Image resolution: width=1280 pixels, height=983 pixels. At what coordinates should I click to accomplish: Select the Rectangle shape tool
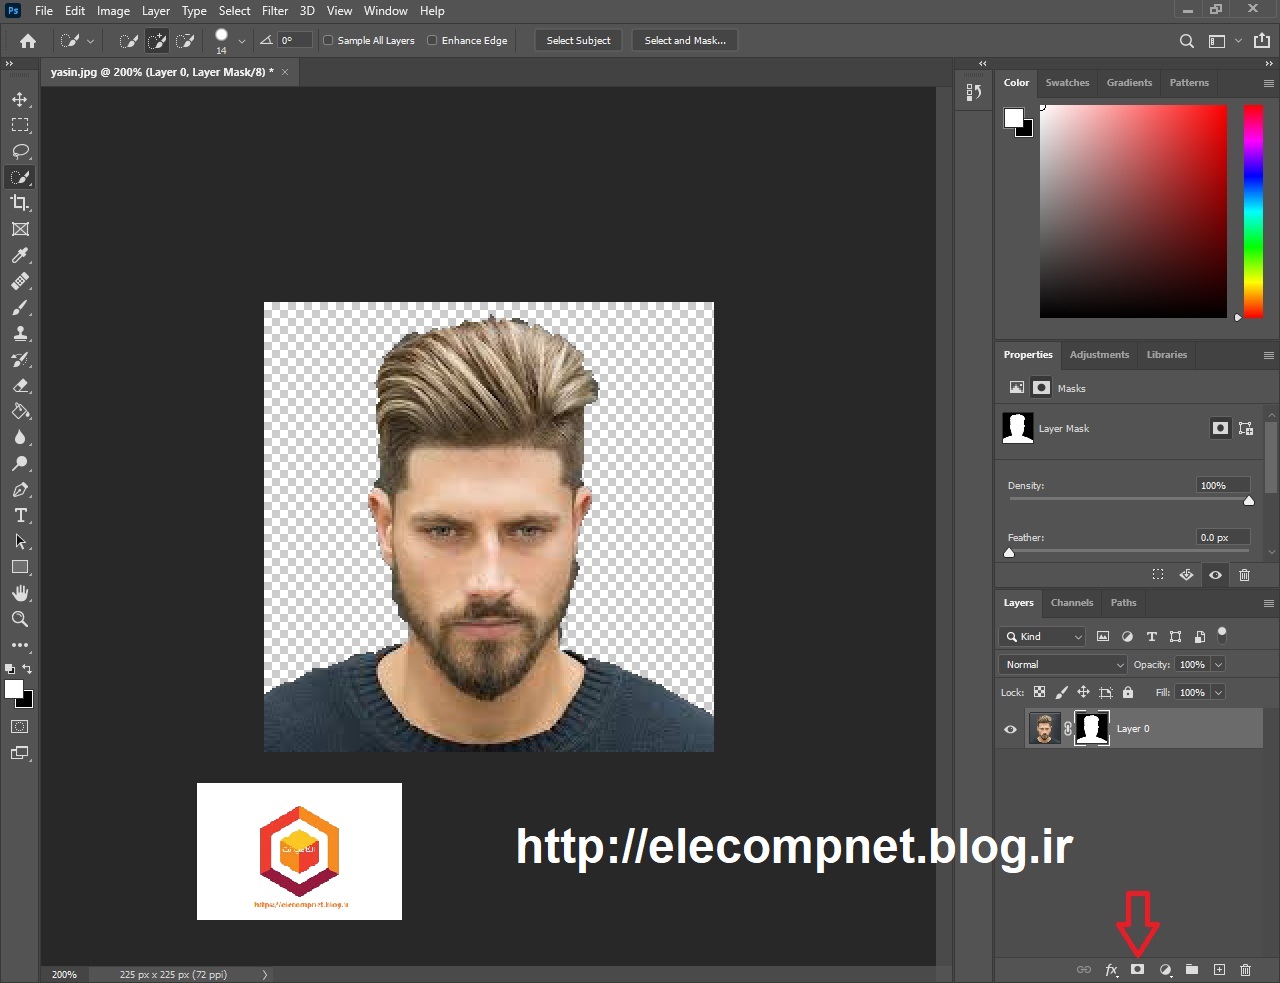pos(20,567)
